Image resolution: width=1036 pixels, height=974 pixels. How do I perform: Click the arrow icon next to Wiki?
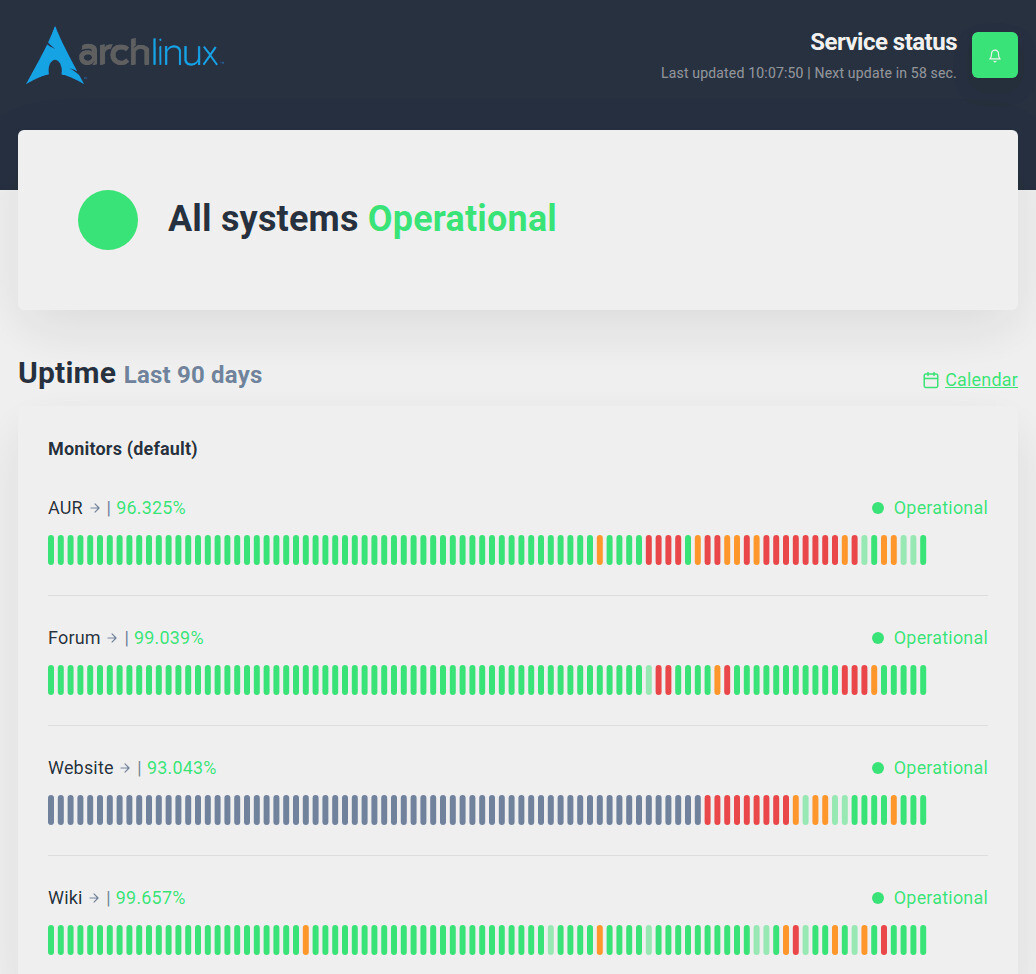click(x=94, y=897)
